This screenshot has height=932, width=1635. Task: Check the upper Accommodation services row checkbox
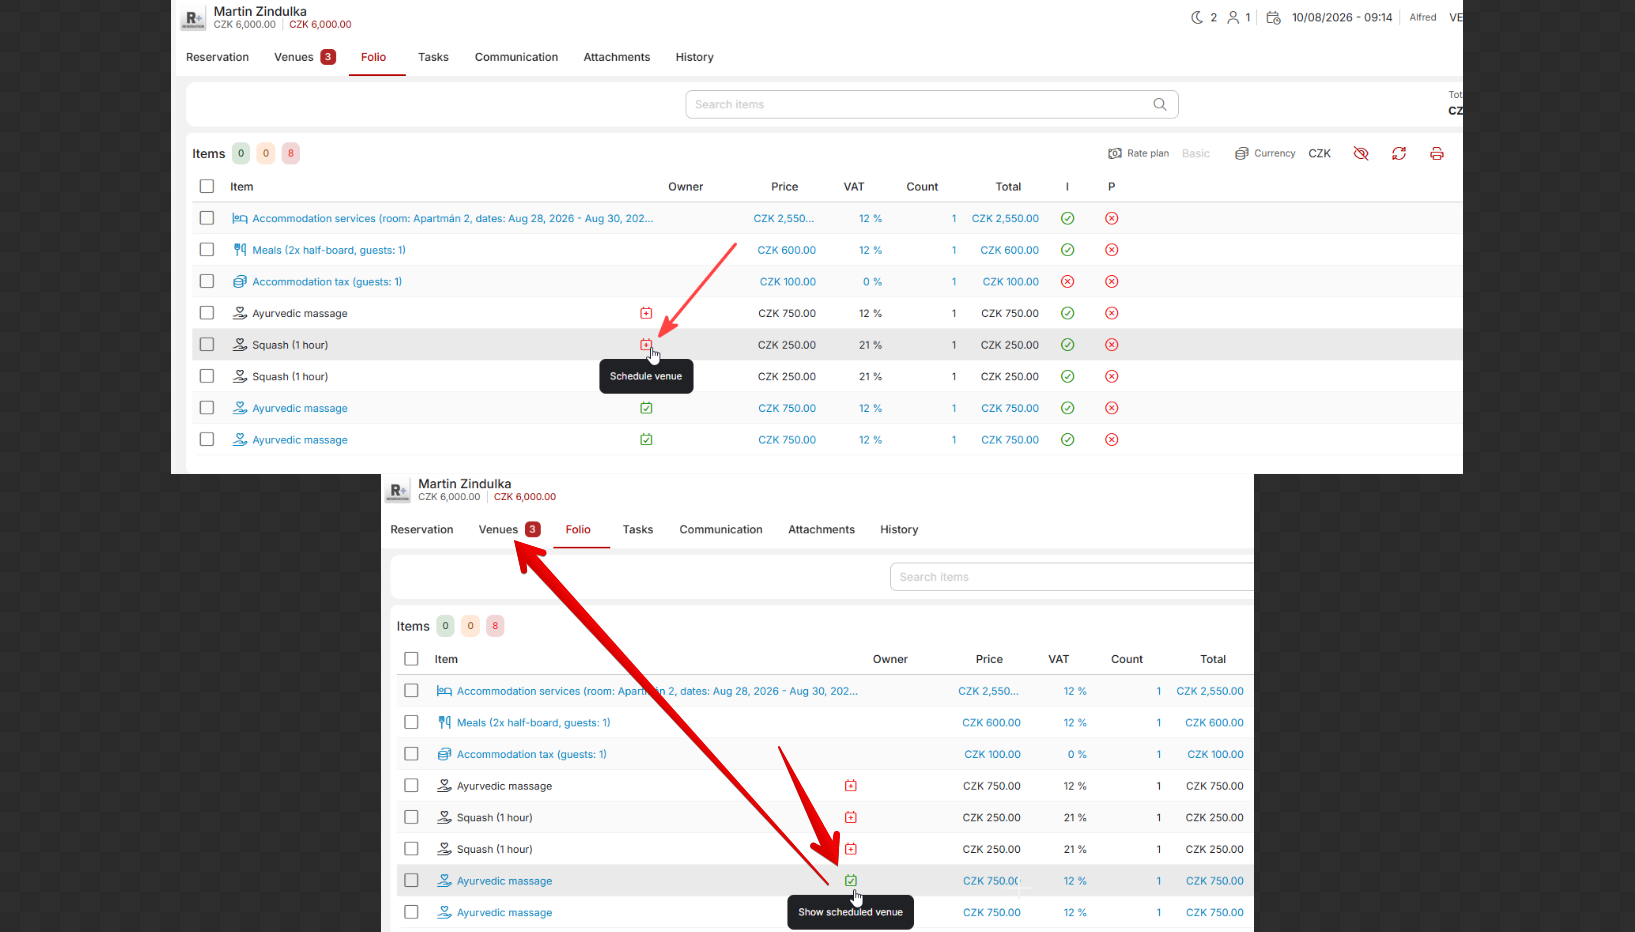207,218
